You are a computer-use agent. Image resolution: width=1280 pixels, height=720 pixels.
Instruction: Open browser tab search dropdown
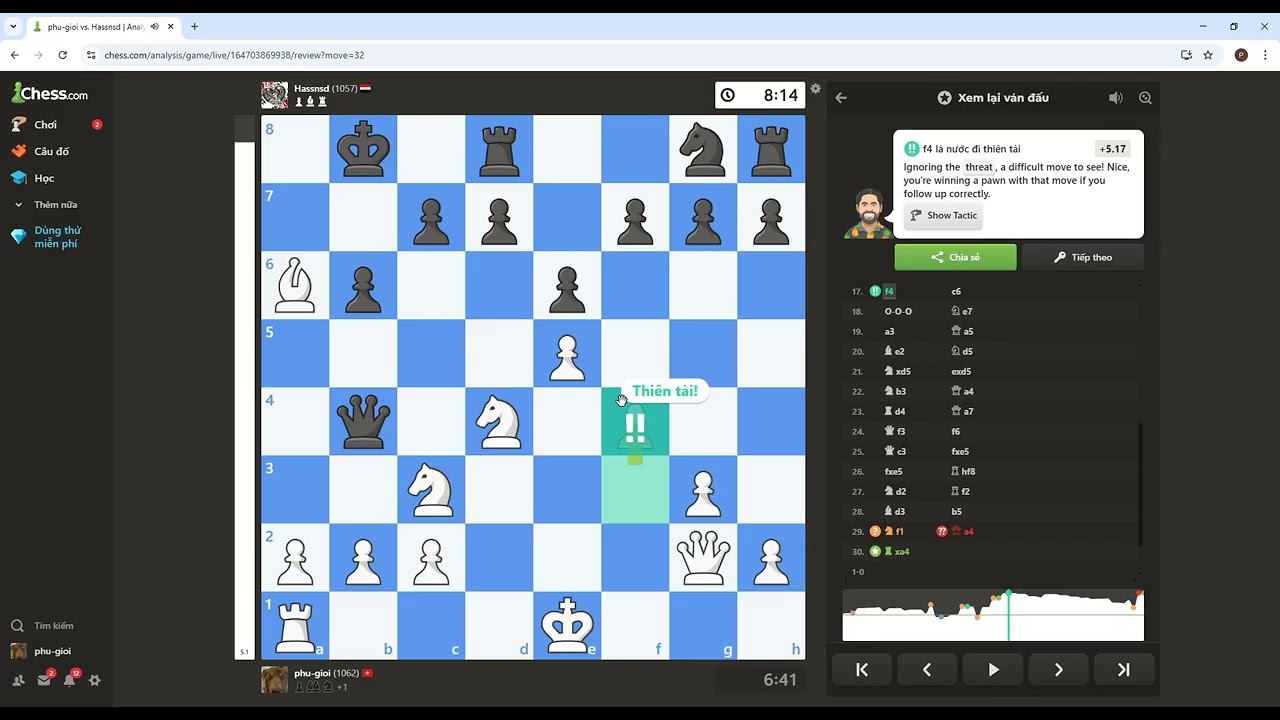pos(13,26)
